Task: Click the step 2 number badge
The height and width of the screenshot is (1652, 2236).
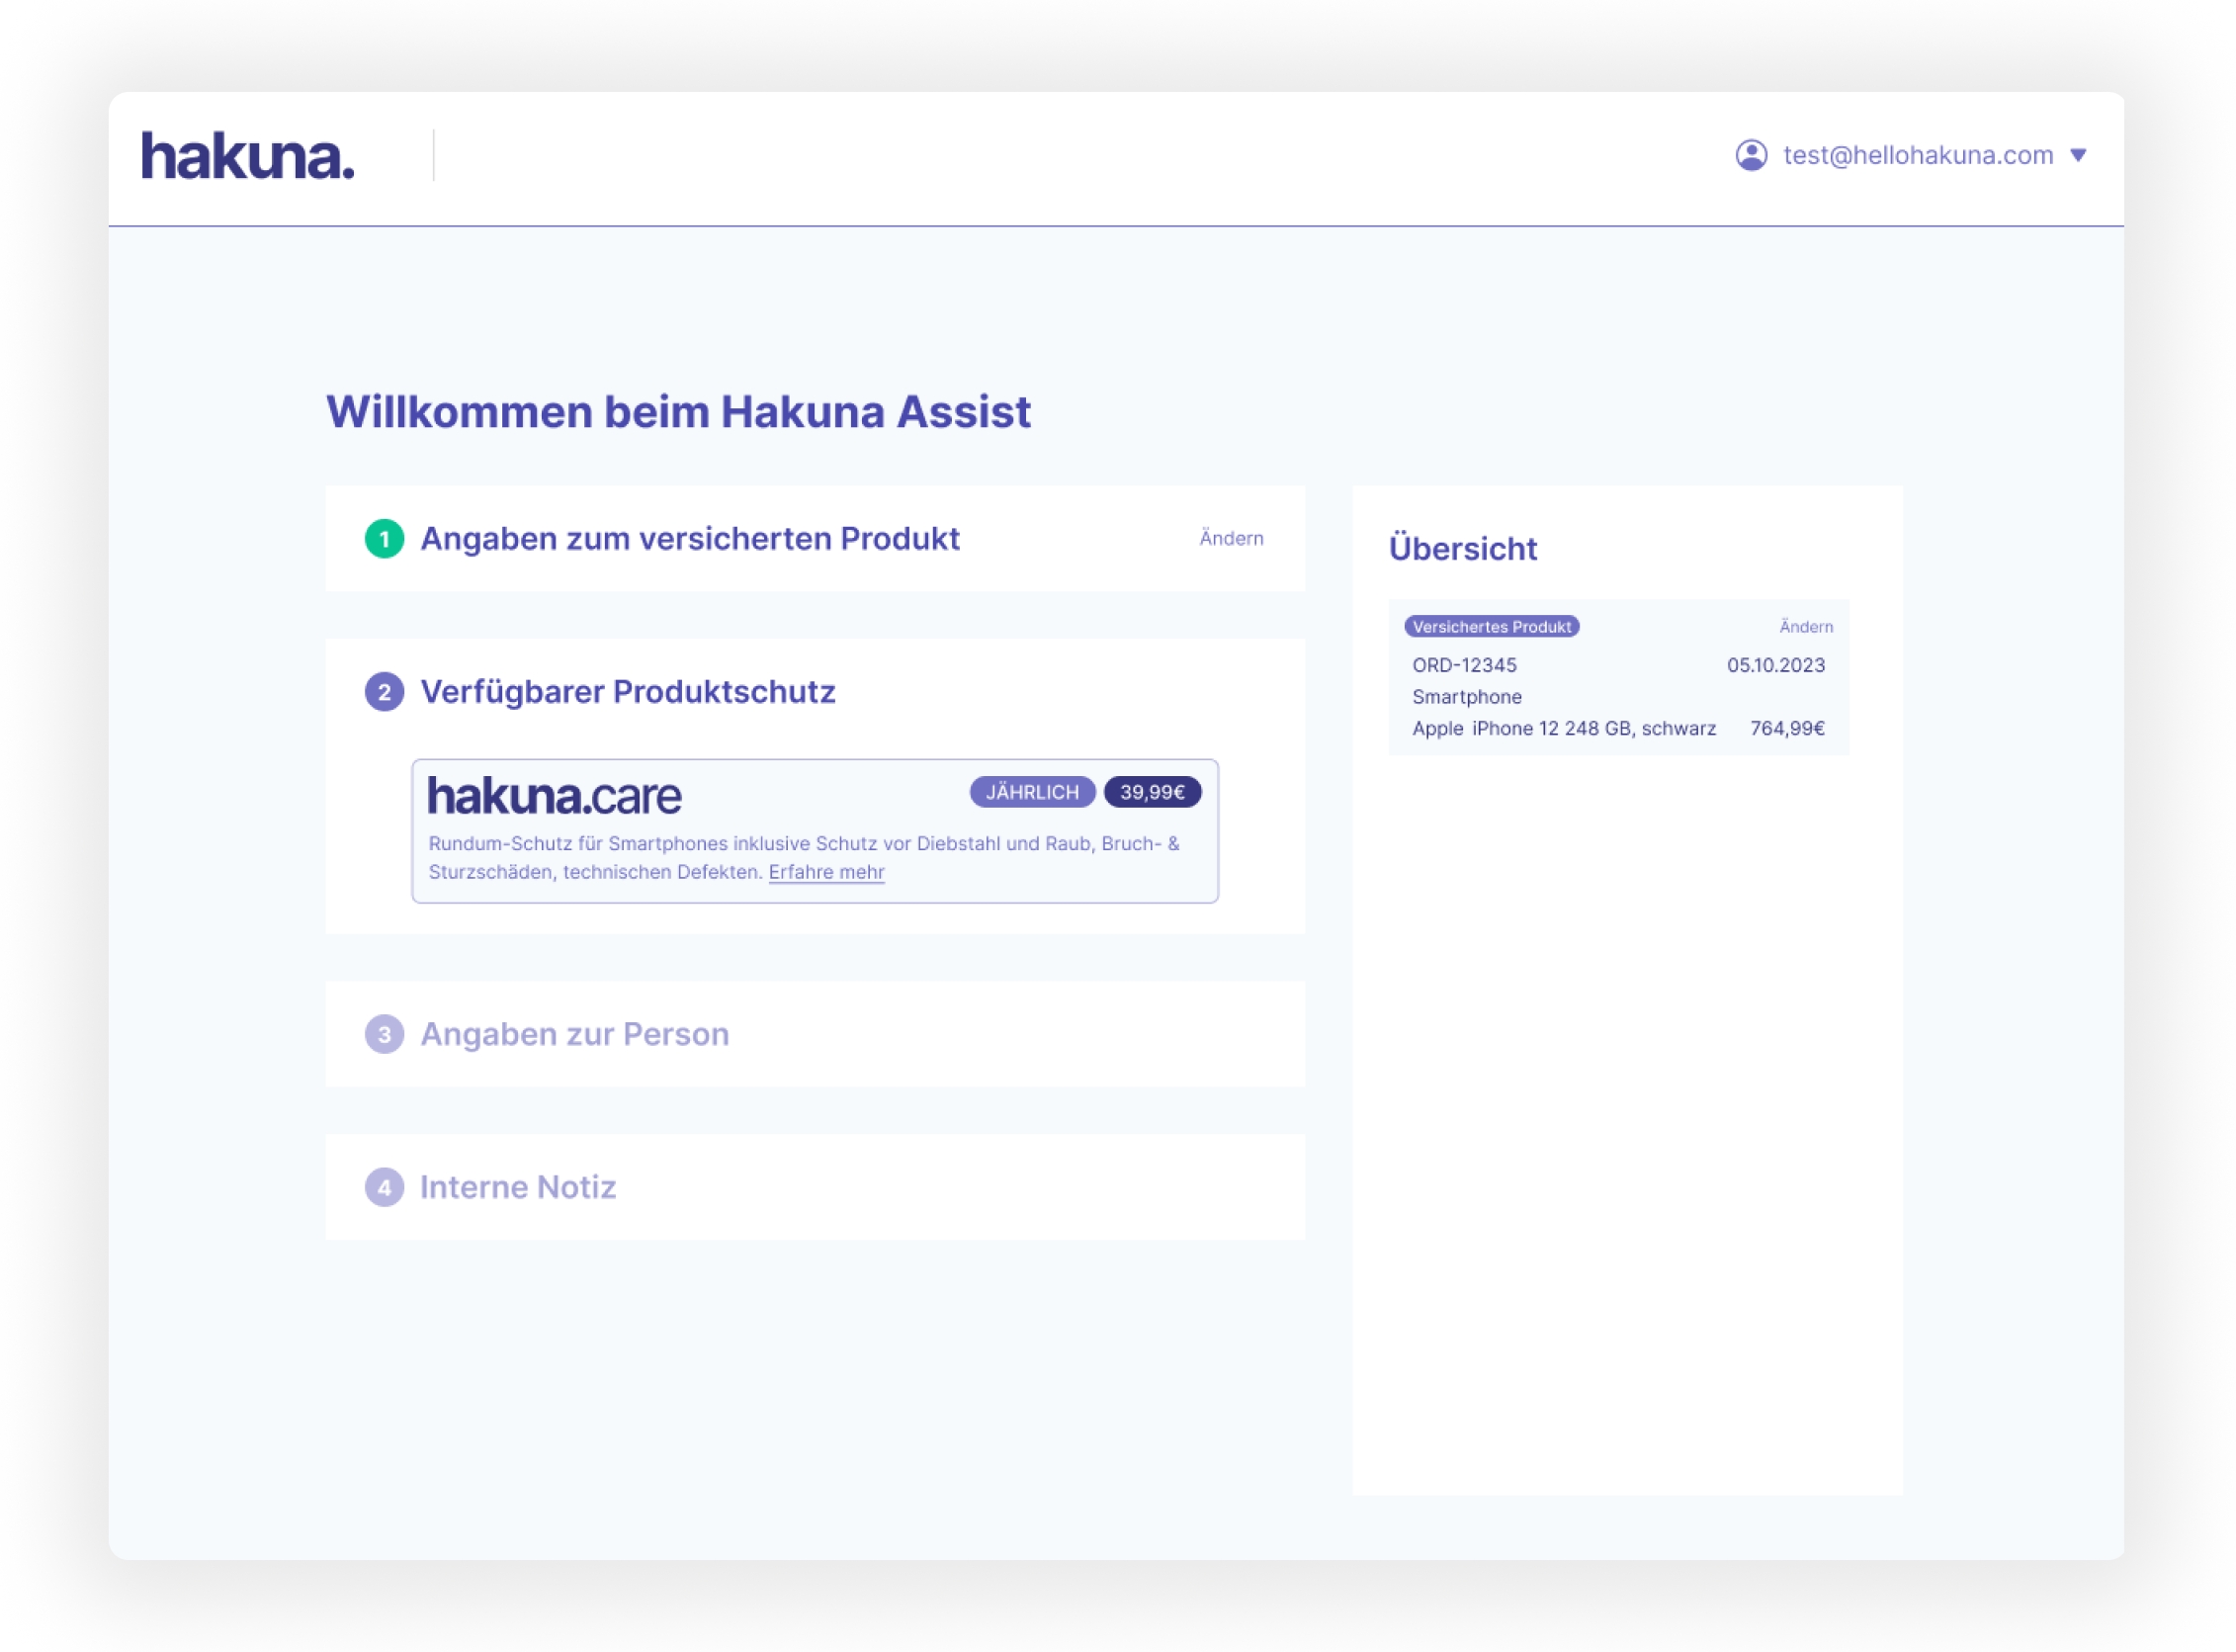Action: pos(384,692)
